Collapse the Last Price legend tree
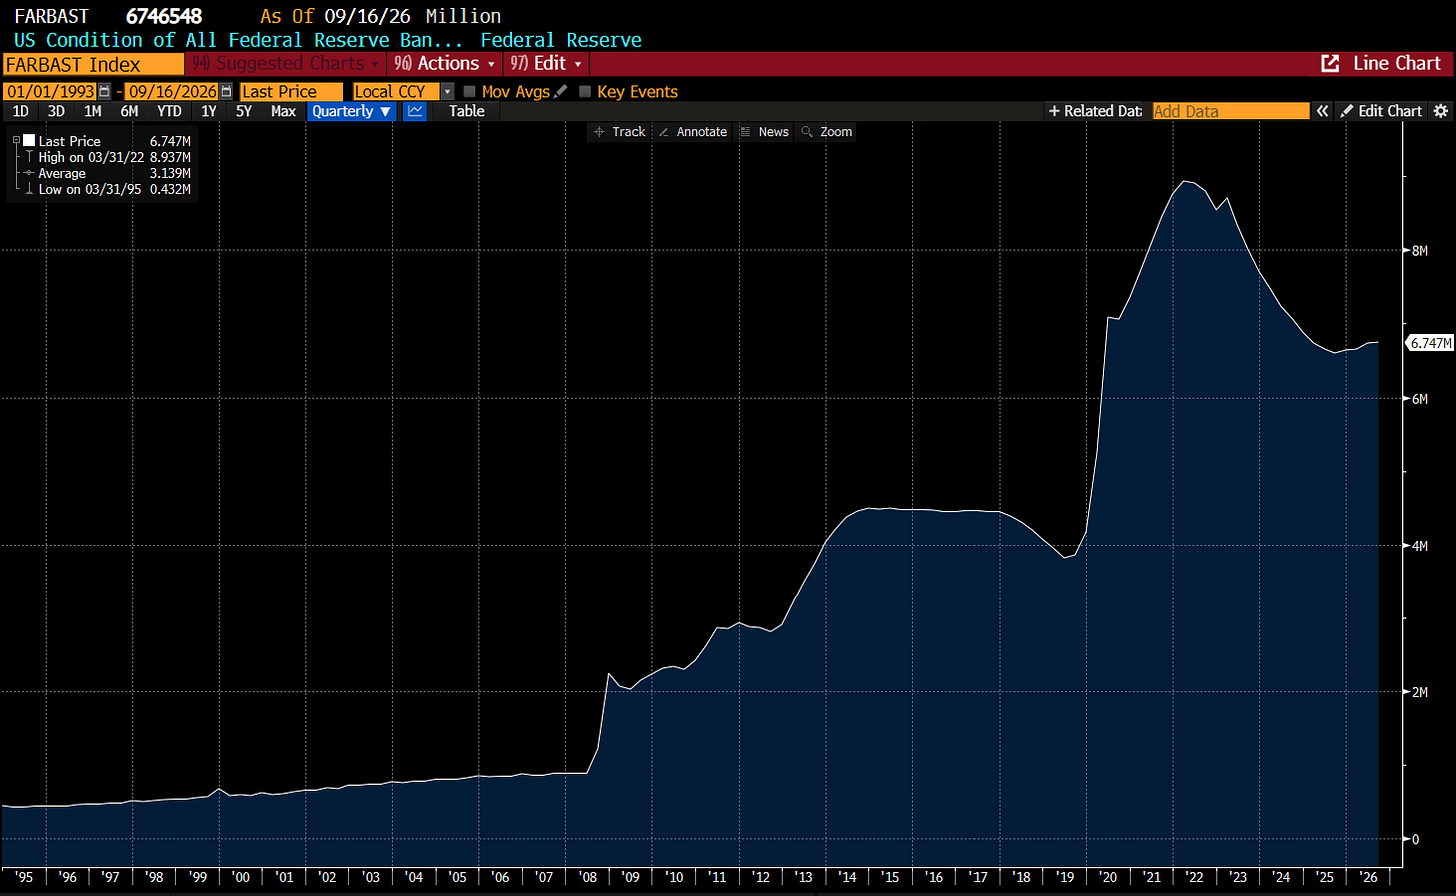Viewport: 1456px width, 896px height. click(x=16, y=141)
